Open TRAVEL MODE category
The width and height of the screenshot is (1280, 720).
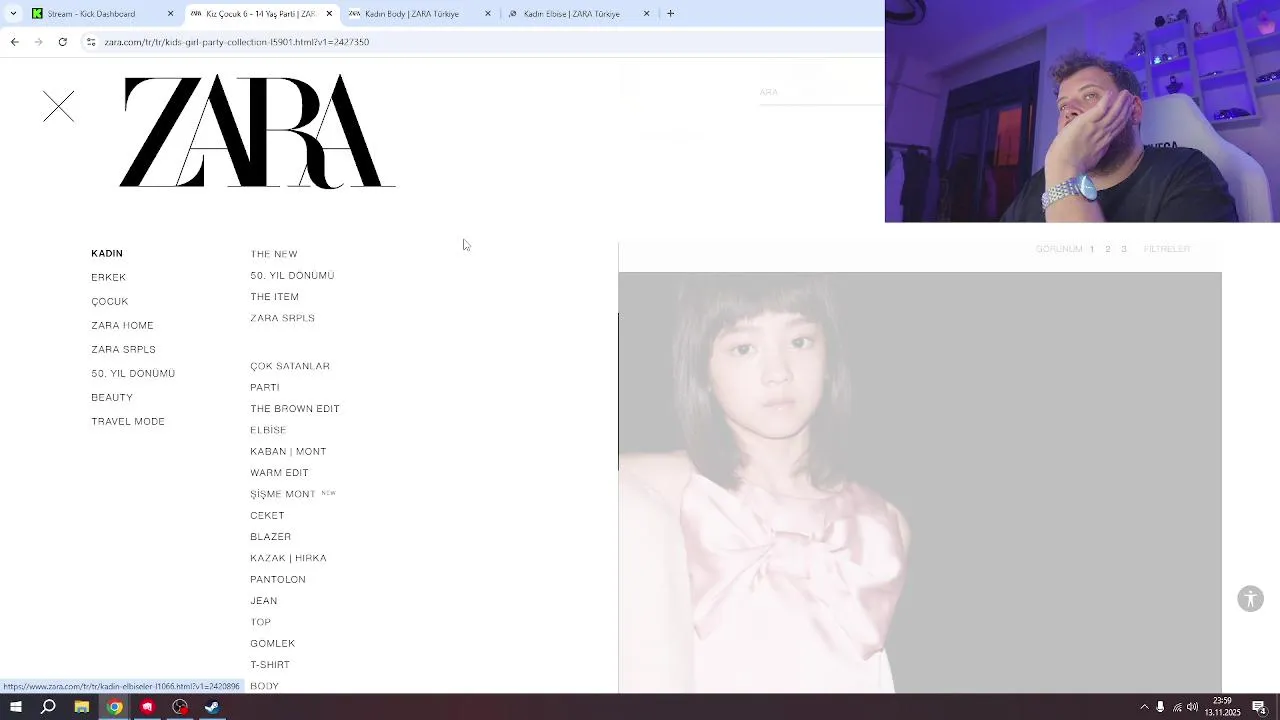tap(128, 422)
